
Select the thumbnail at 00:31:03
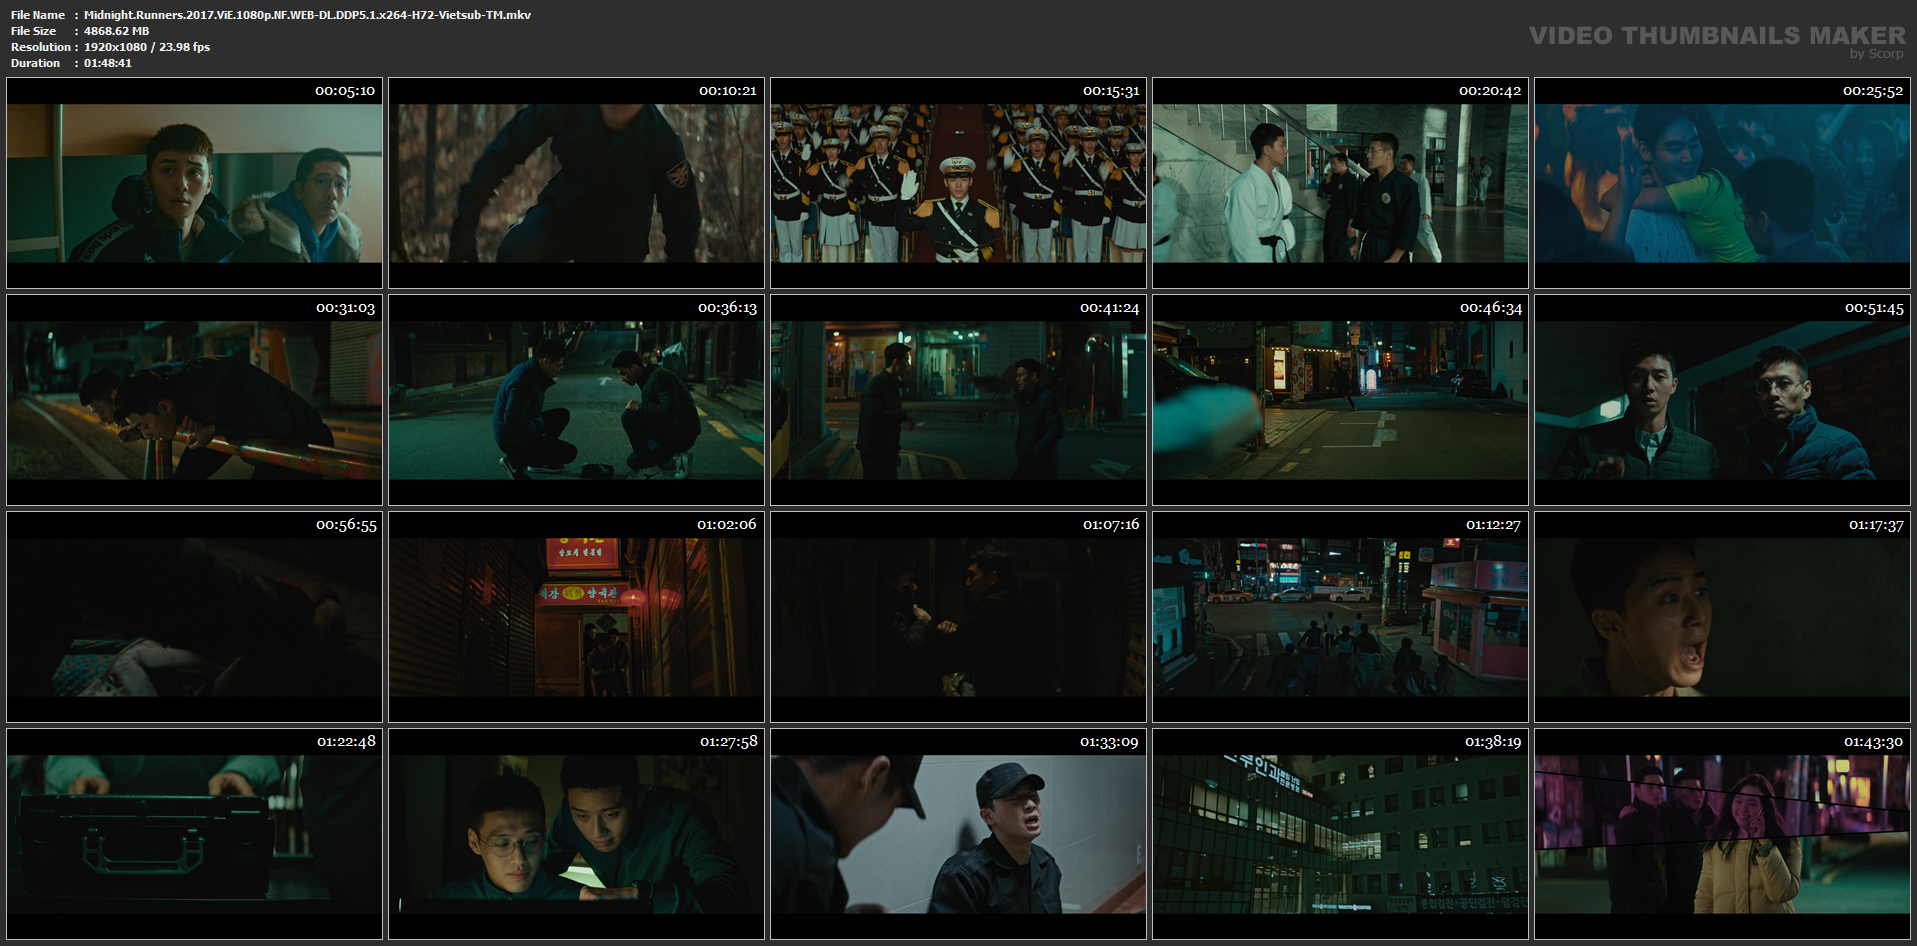194,400
